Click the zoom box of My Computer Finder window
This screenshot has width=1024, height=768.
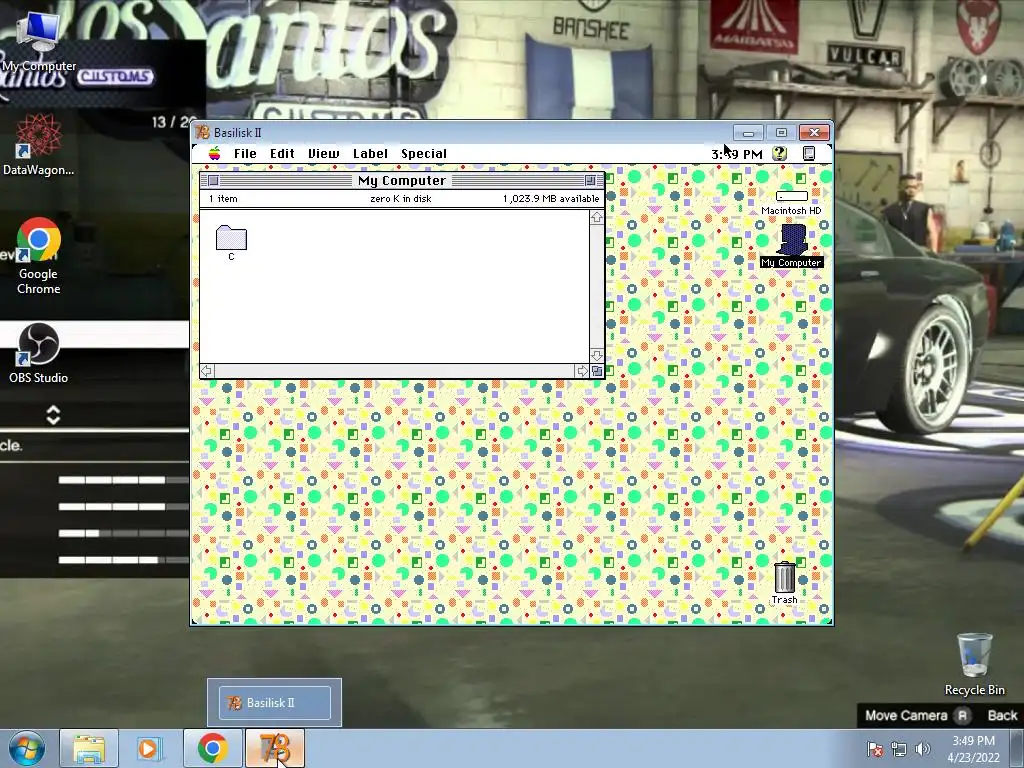[590, 180]
